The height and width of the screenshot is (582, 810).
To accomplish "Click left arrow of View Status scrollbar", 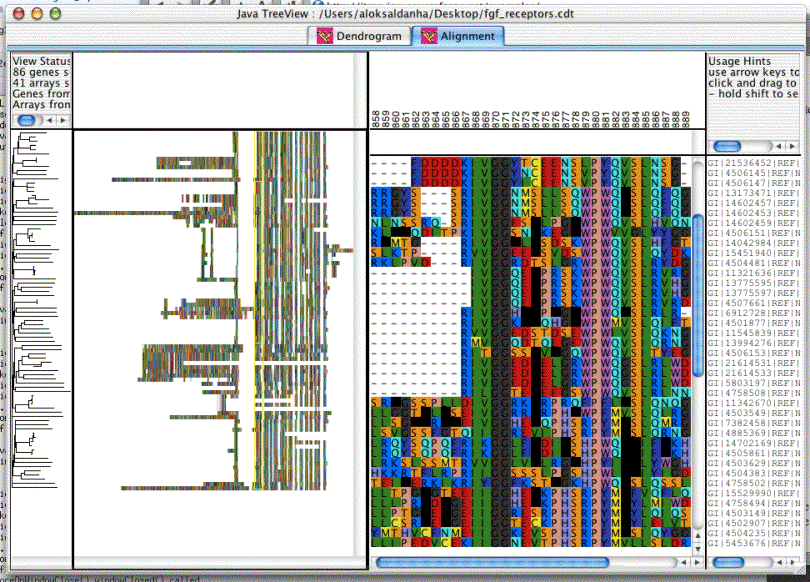I will point(50,120).
